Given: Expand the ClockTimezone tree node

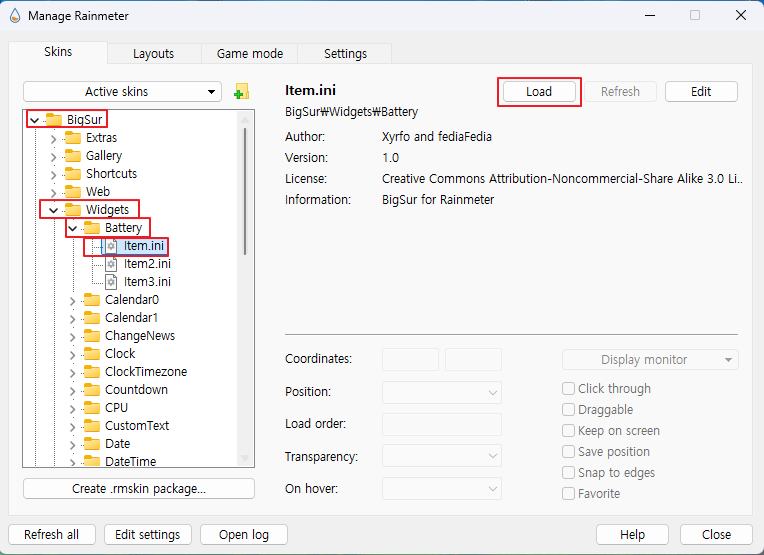Looking at the screenshot, I should tap(73, 374).
